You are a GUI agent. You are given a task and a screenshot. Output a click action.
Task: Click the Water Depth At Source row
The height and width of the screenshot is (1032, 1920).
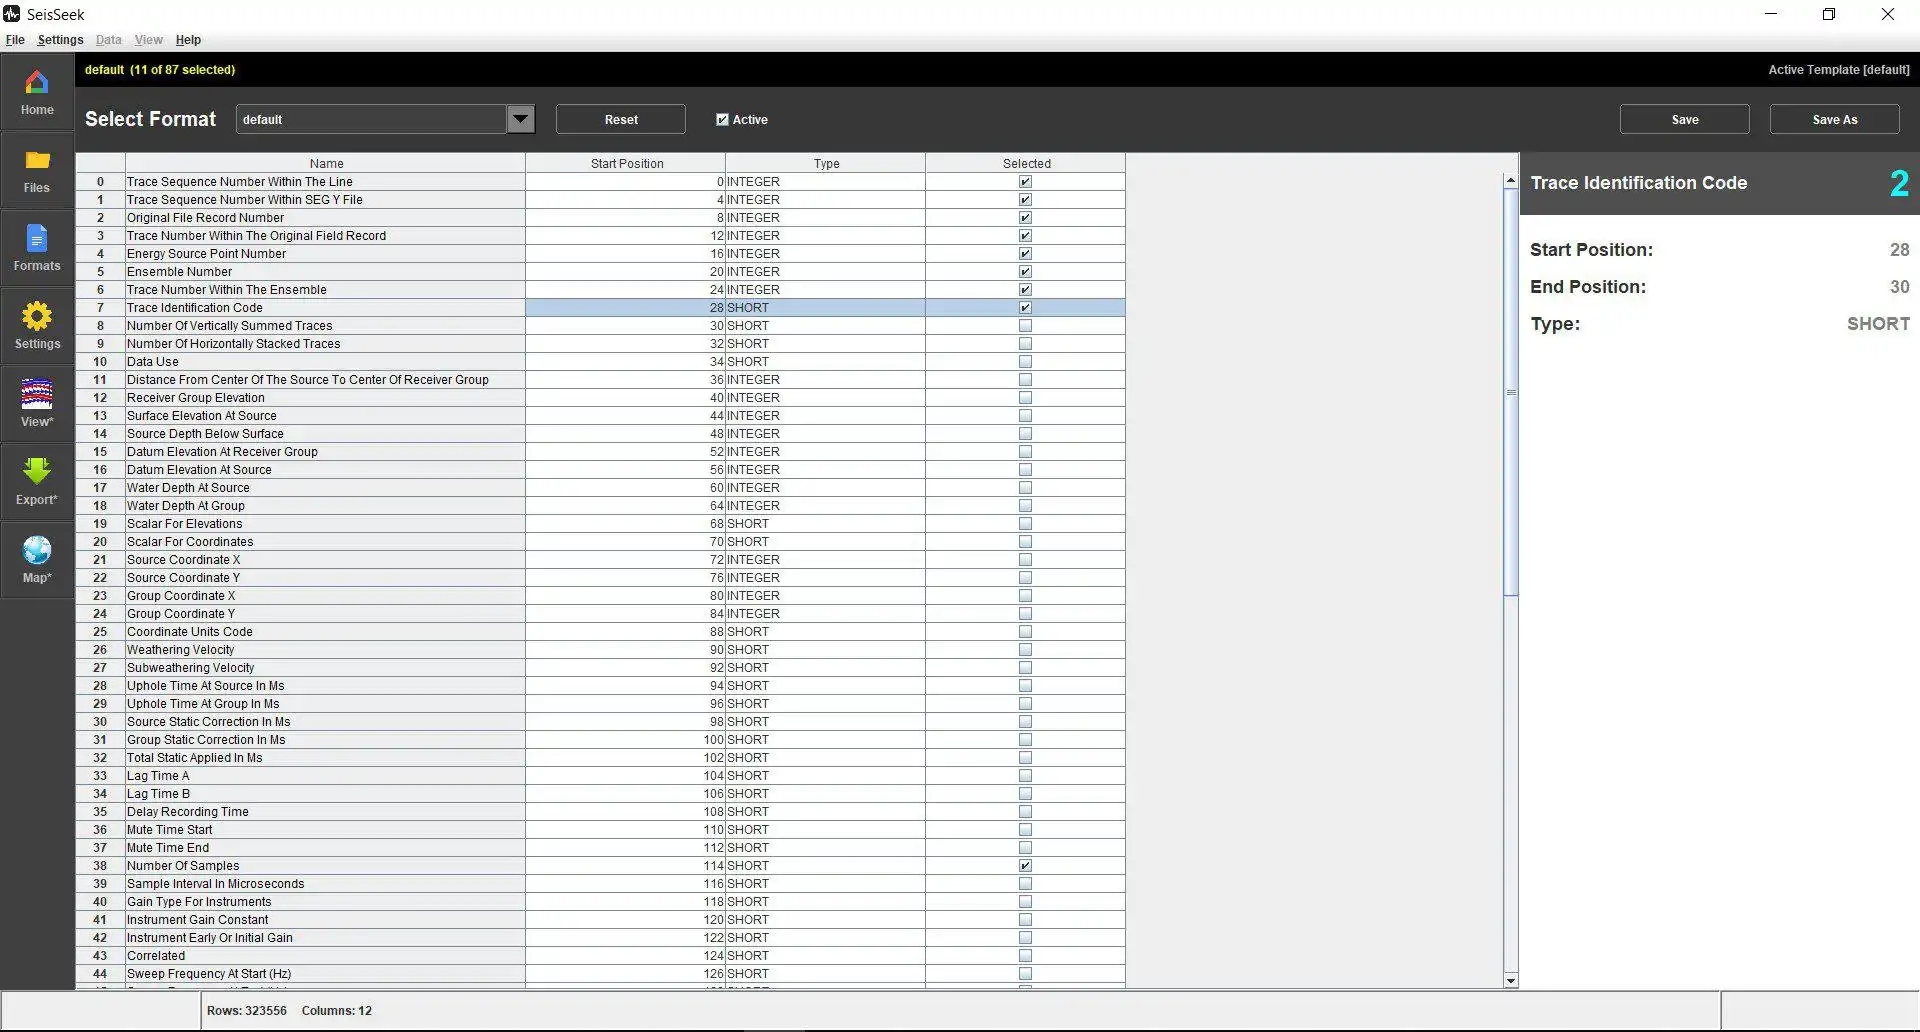click(601, 488)
